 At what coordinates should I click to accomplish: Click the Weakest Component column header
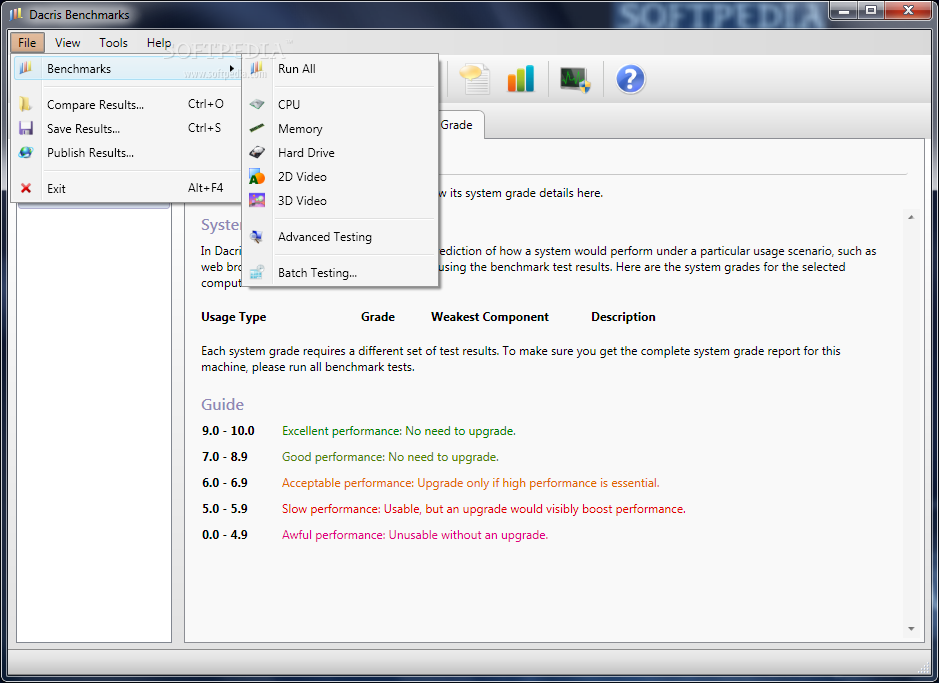tap(489, 317)
